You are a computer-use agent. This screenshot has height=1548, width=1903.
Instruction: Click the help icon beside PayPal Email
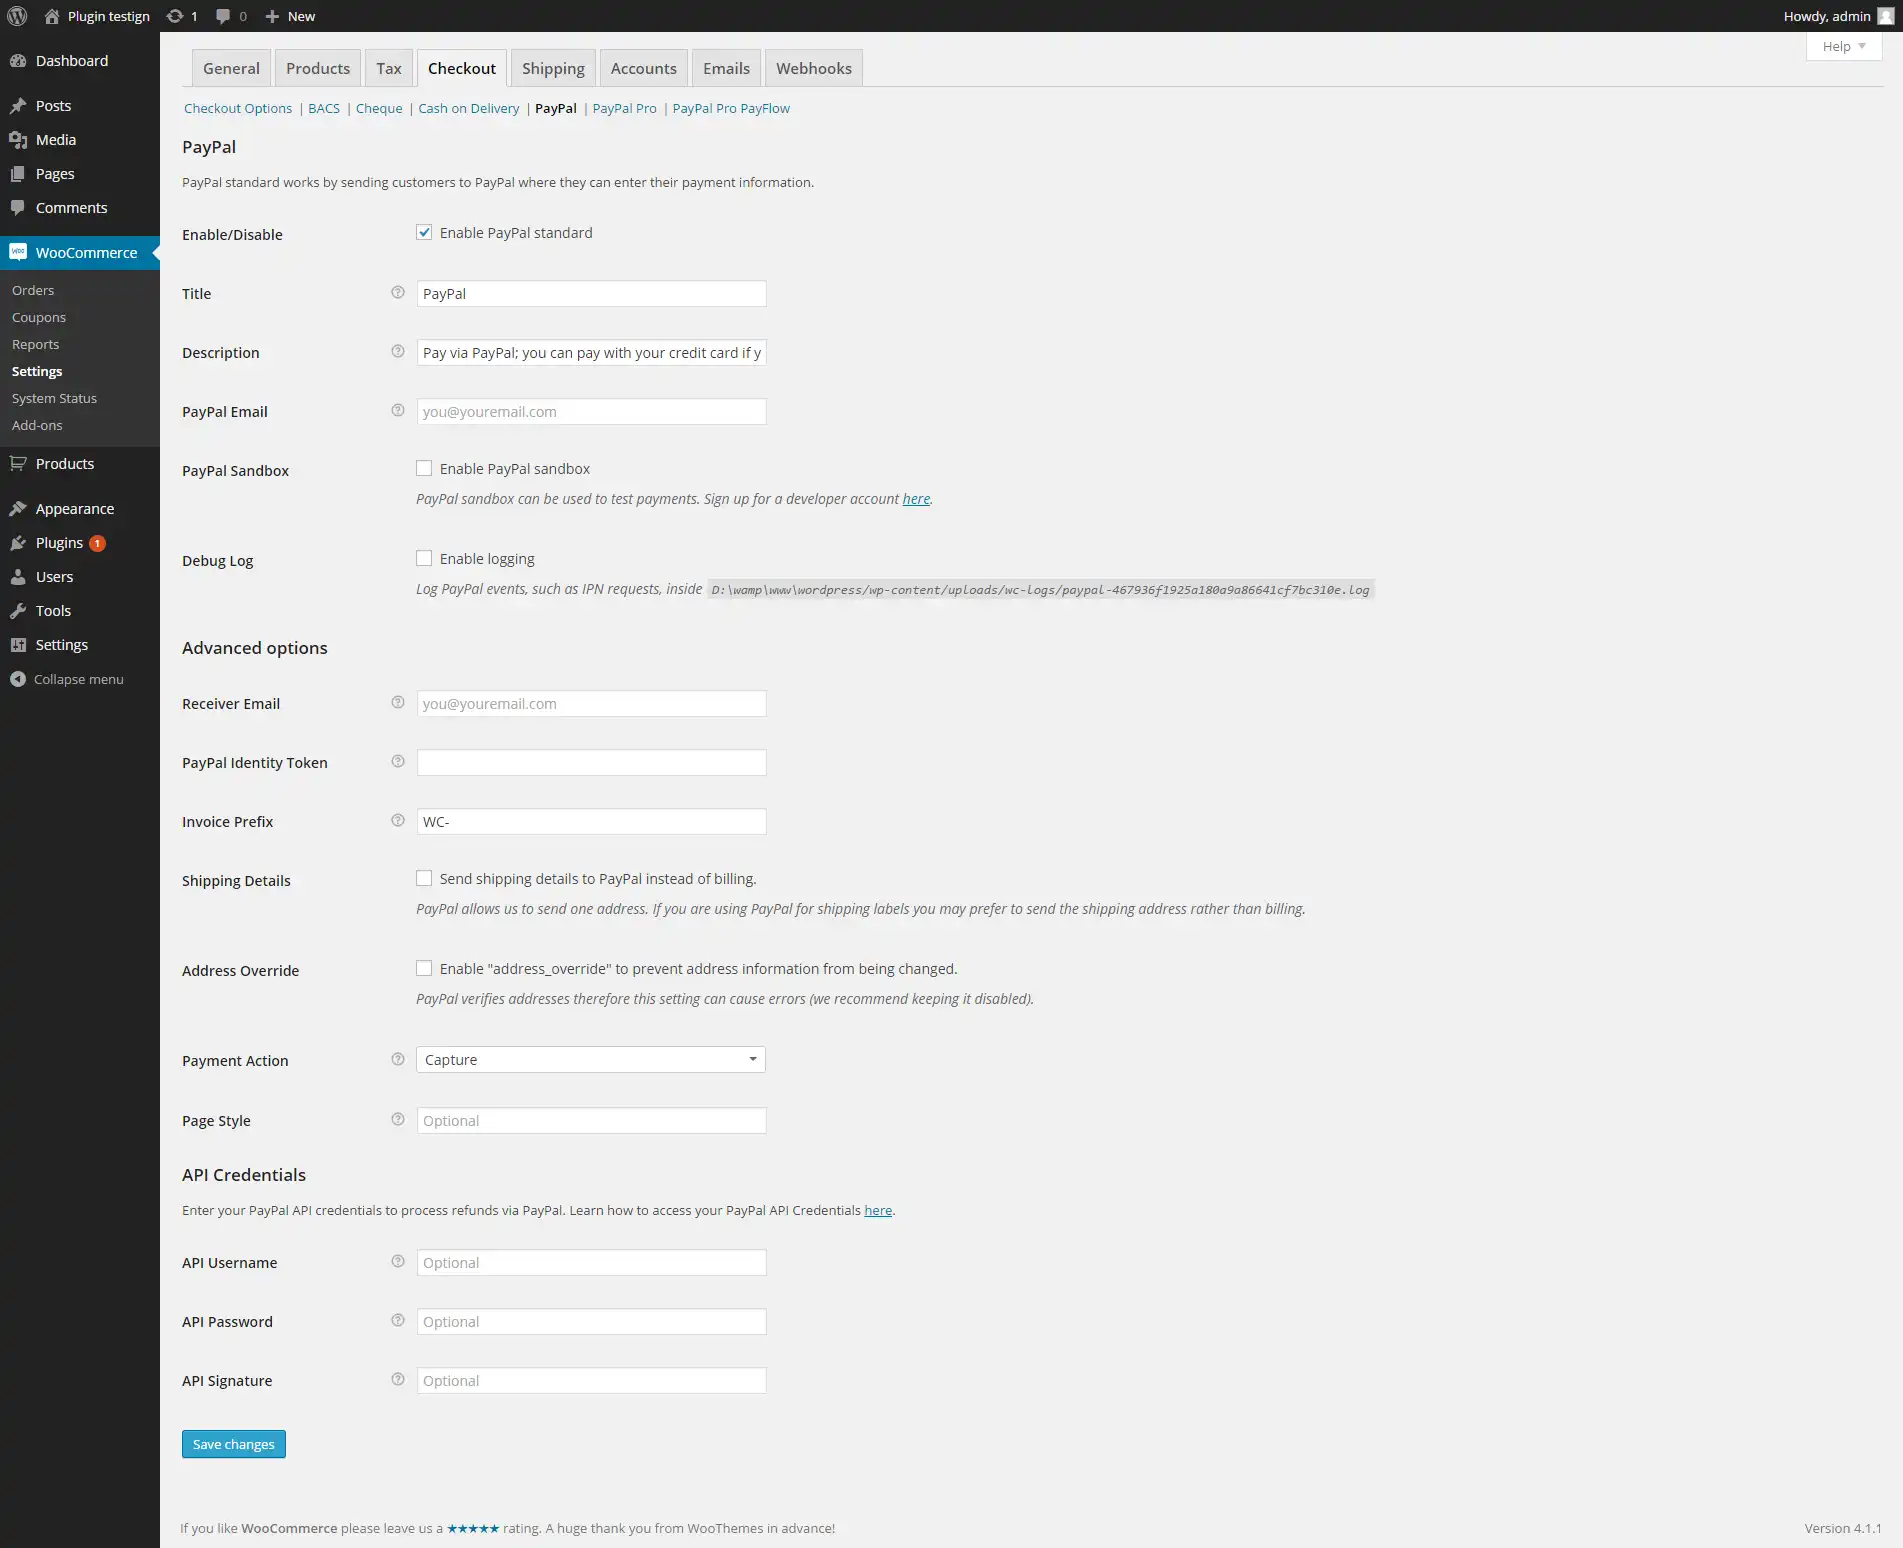(398, 411)
